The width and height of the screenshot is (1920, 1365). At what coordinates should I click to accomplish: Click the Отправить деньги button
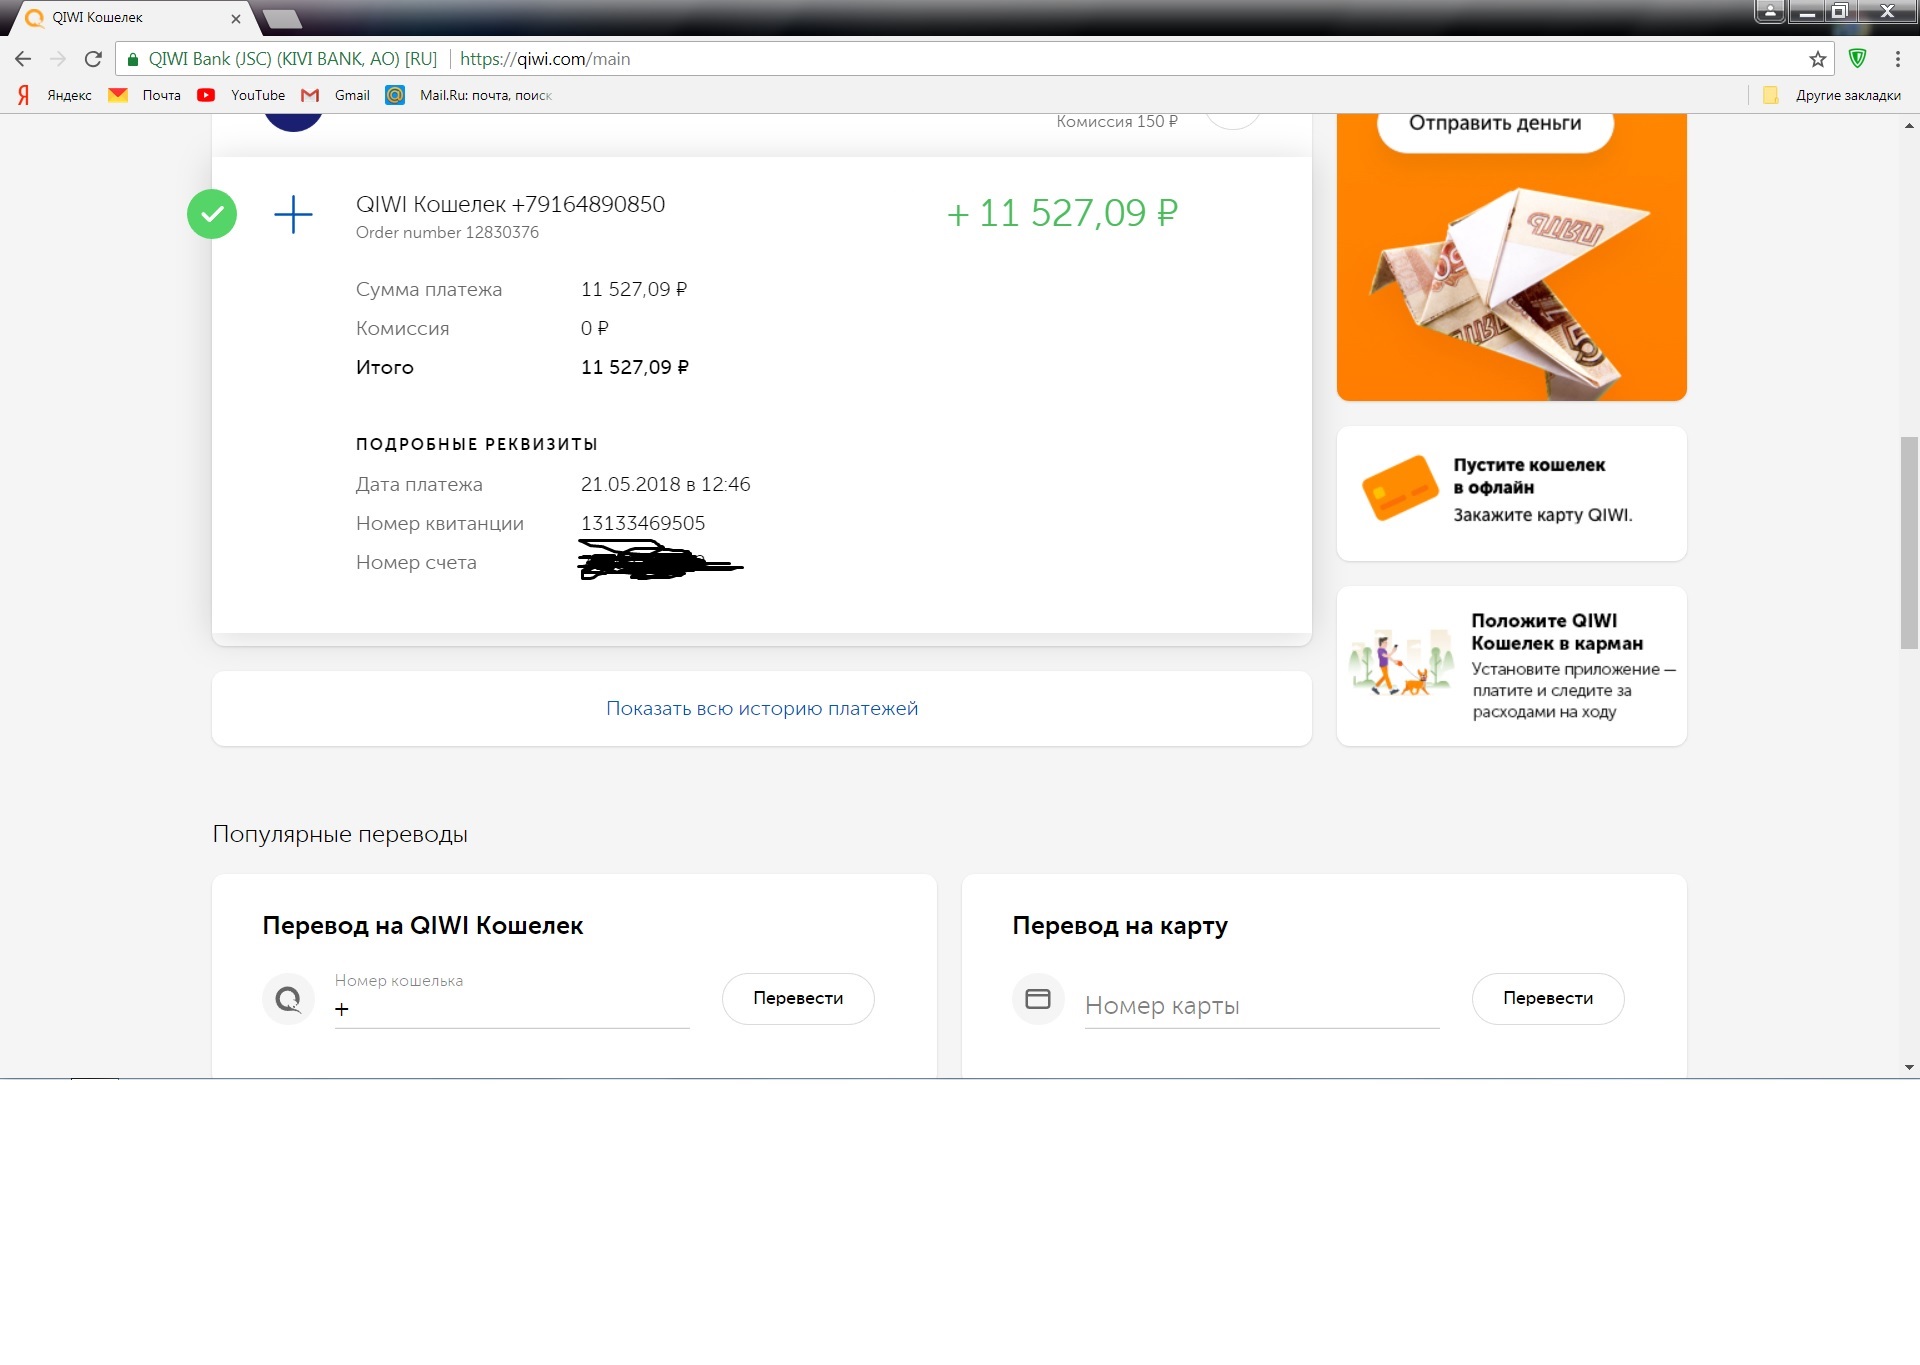click(1495, 124)
